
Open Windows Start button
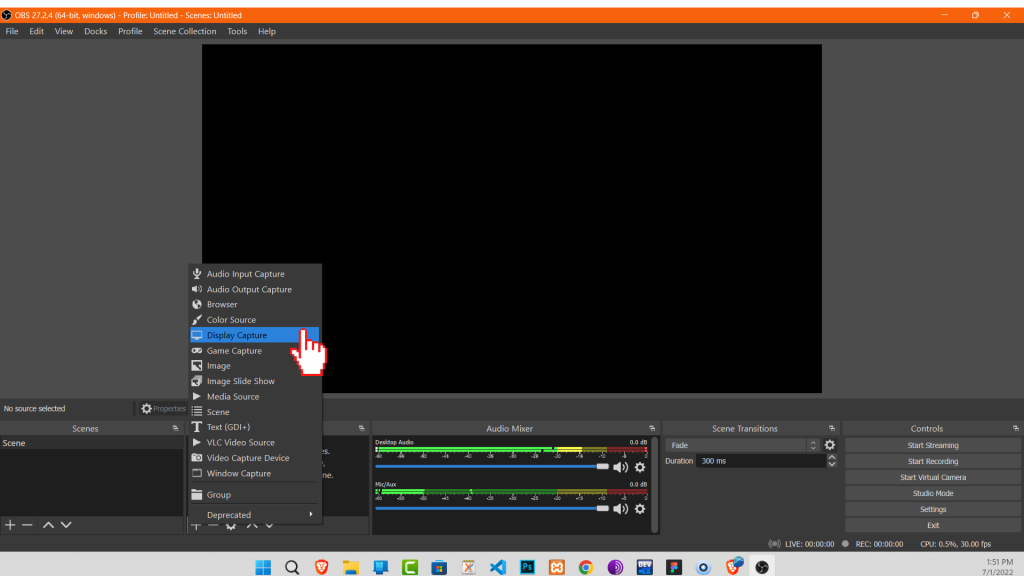pos(263,567)
